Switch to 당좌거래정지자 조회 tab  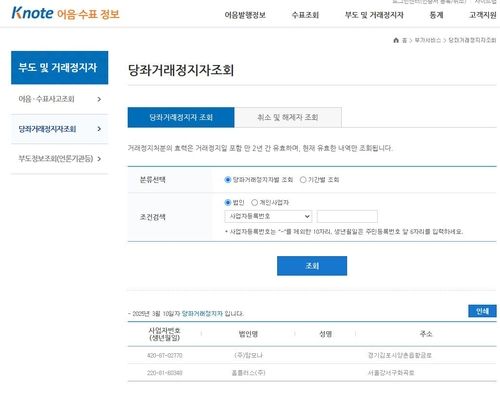181,117
